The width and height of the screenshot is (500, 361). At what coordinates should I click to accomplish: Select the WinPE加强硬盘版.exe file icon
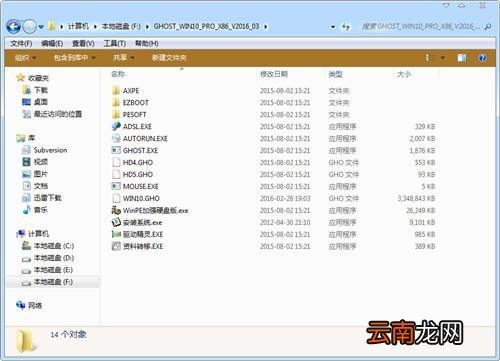click(x=116, y=210)
